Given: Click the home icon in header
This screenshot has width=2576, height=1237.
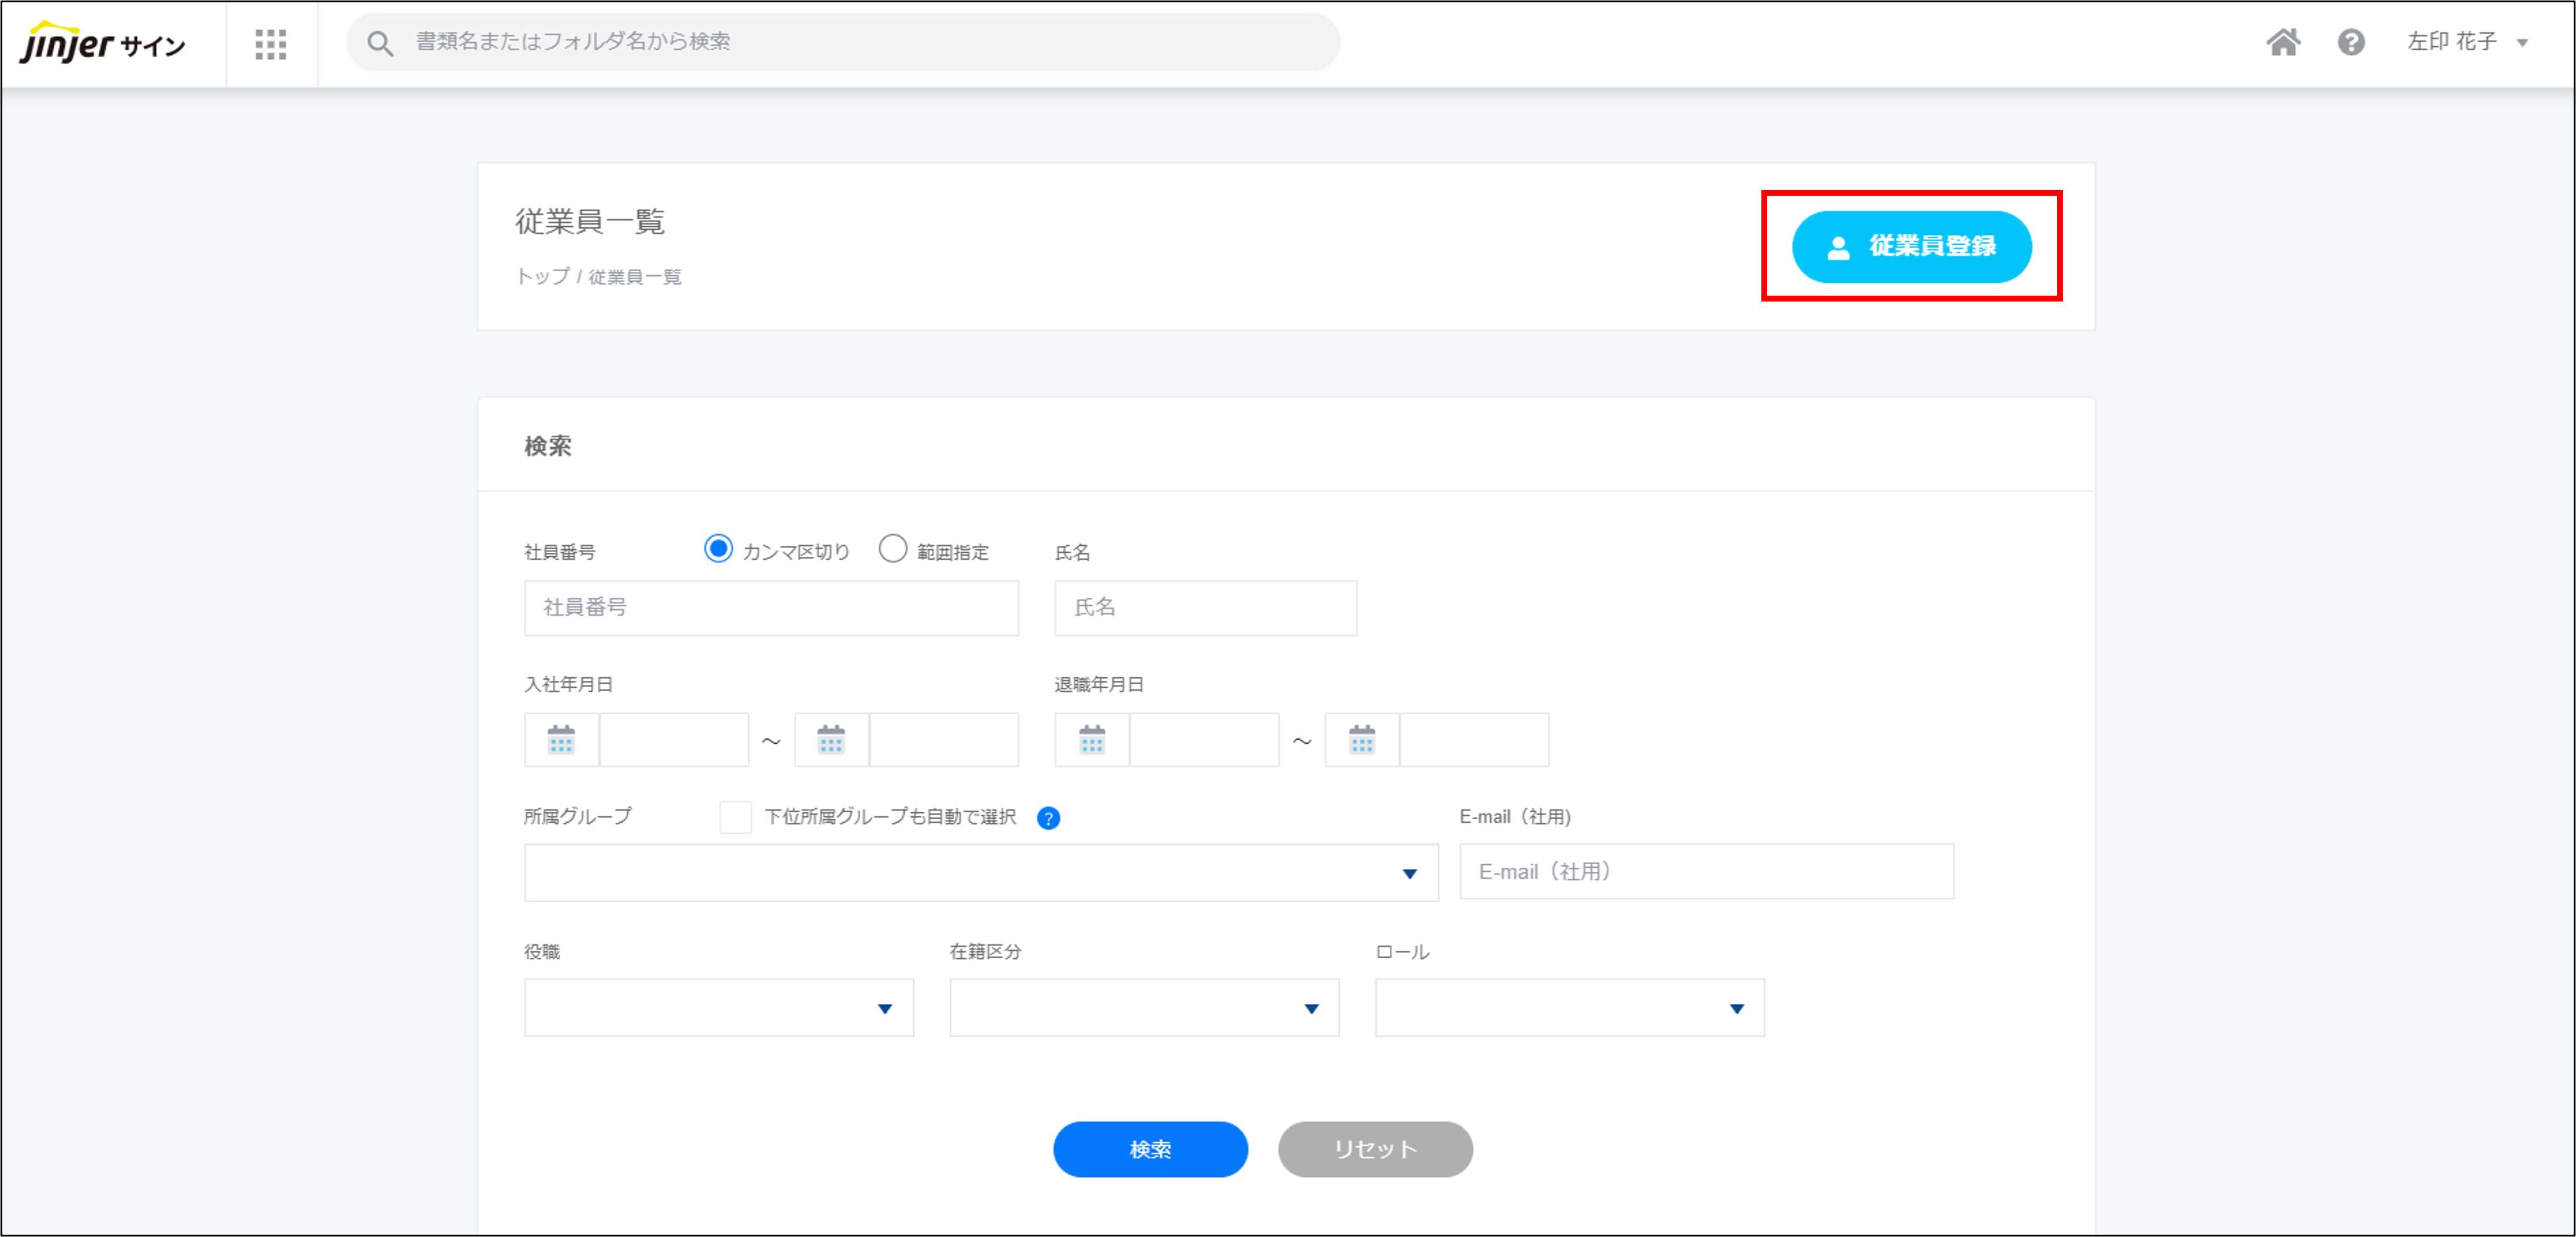Looking at the screenshot, I should [x=2283, y=42].
